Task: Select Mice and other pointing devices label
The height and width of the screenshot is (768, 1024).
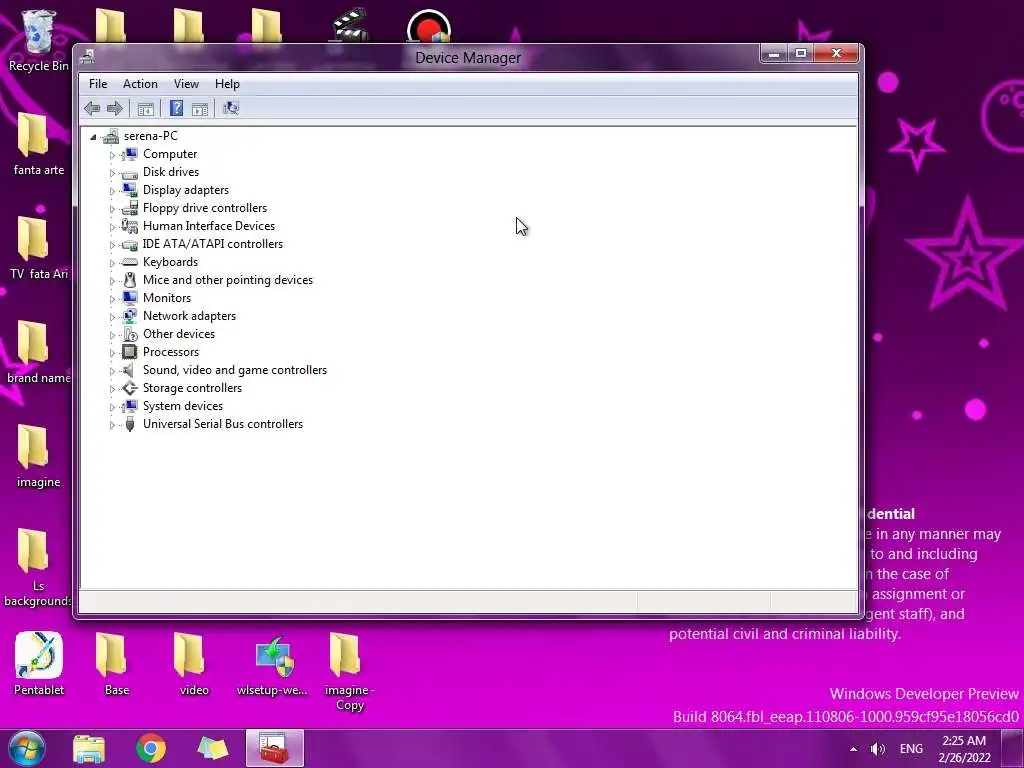Action: click(x=228, y=280)
